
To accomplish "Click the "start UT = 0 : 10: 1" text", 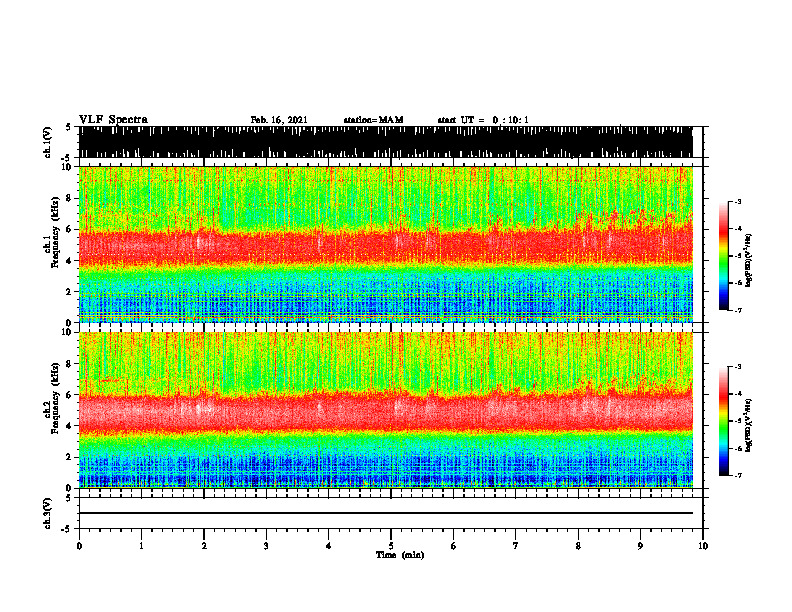I will (x=482, y=120).
